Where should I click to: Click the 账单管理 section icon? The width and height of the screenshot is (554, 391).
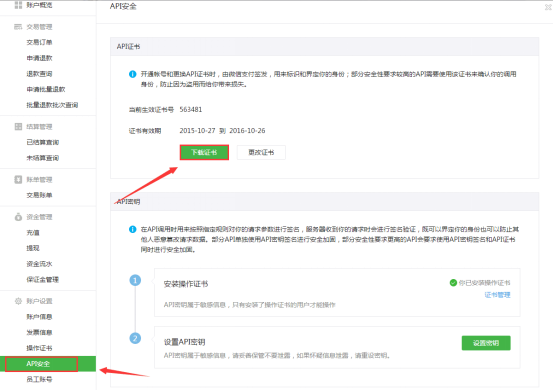(18, 179)
